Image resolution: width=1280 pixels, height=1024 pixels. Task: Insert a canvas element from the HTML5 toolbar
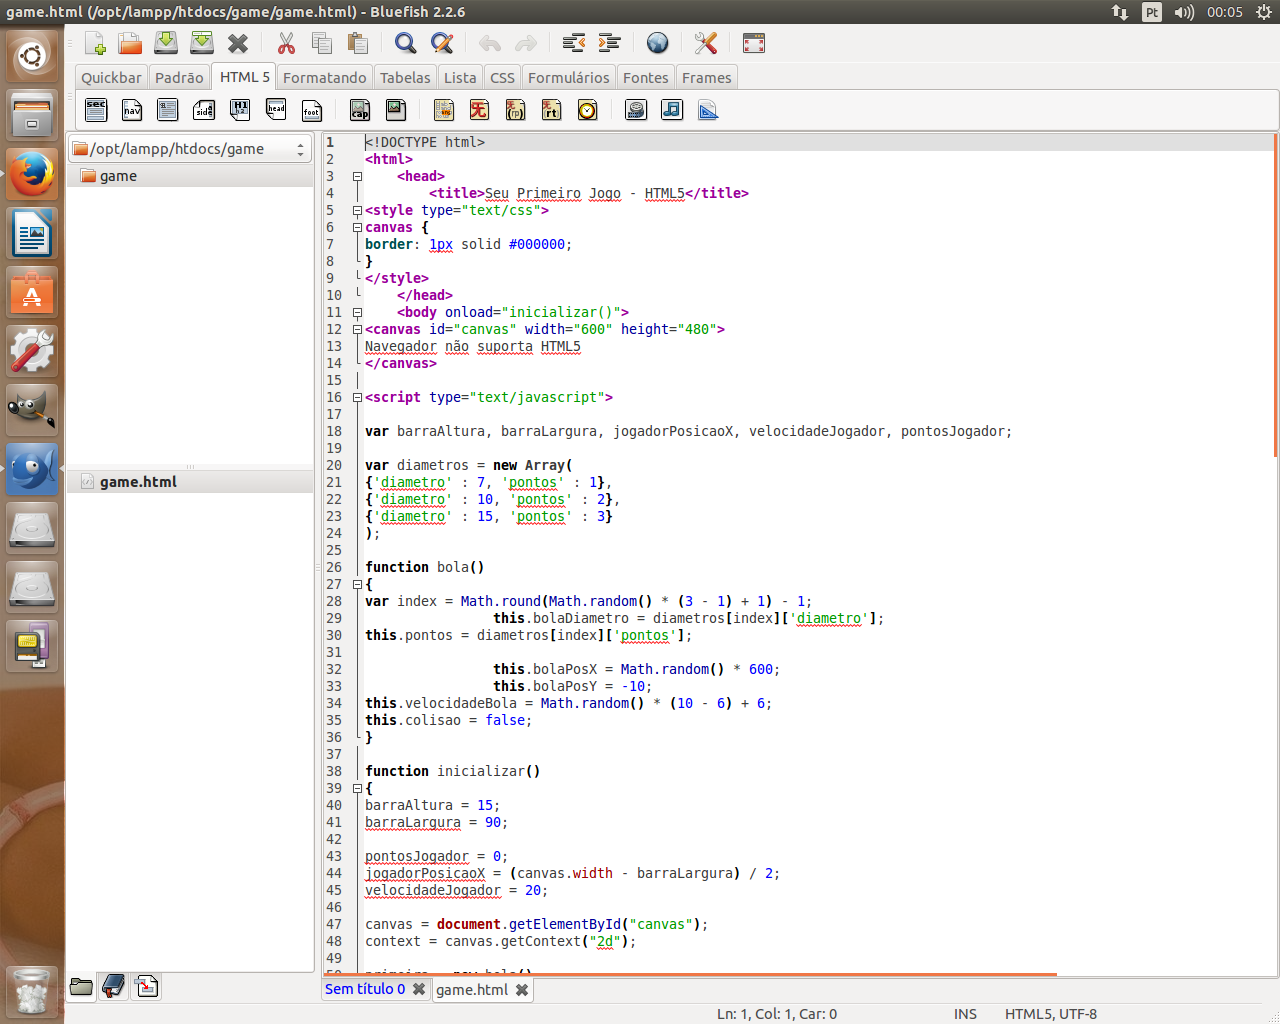click(708, 110)
